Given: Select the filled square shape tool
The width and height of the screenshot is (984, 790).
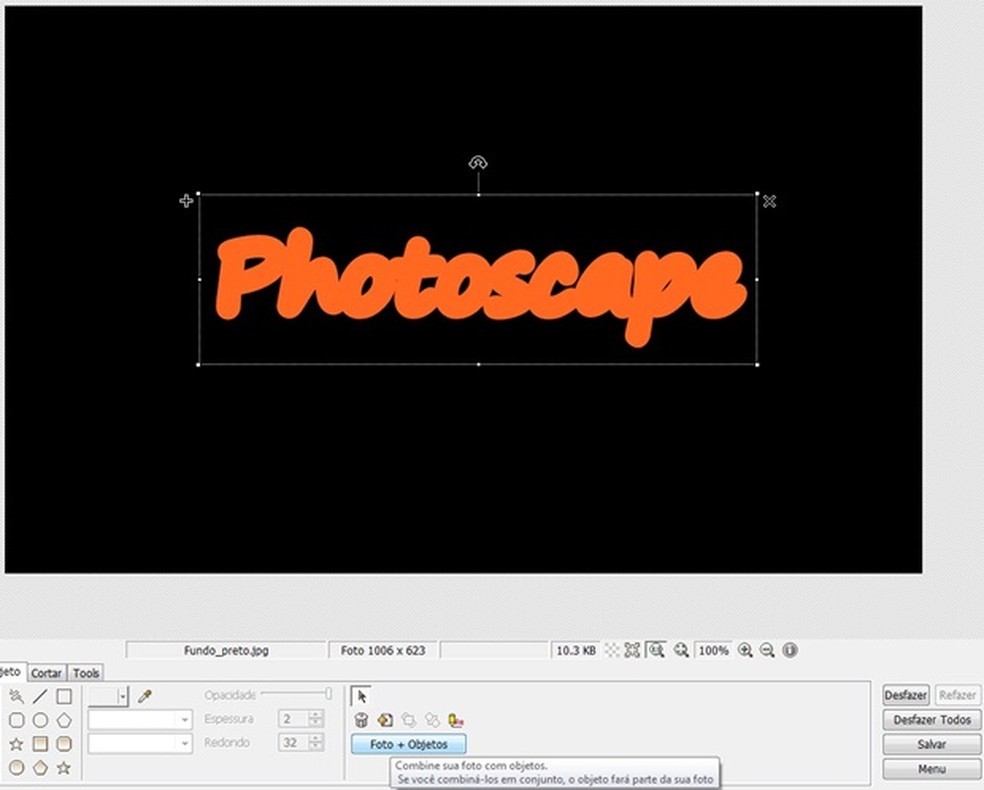Looking at the screenshot, I should pos(40,744).
